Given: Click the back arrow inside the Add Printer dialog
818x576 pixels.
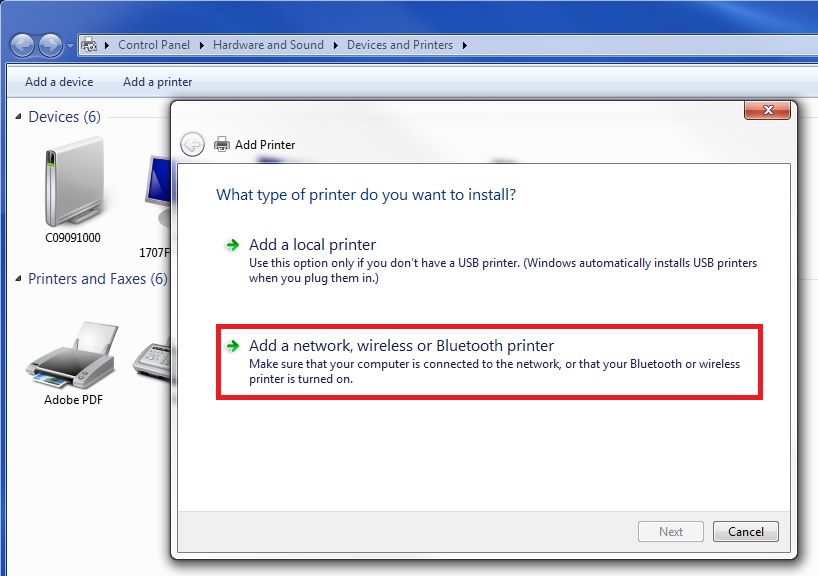Looking at the screenshot, I should (x=191, y=143).
